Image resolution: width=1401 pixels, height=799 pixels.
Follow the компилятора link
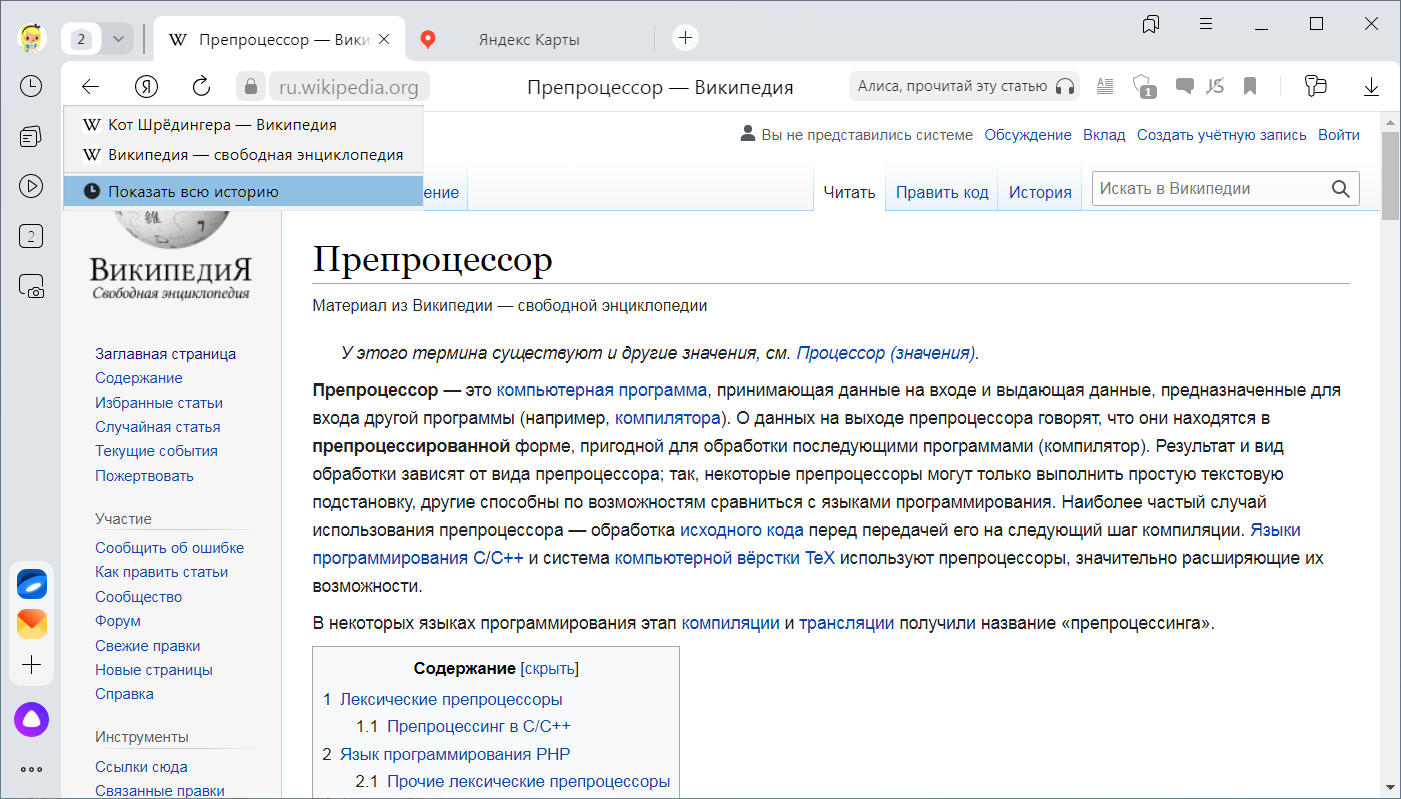coord(667,418)
